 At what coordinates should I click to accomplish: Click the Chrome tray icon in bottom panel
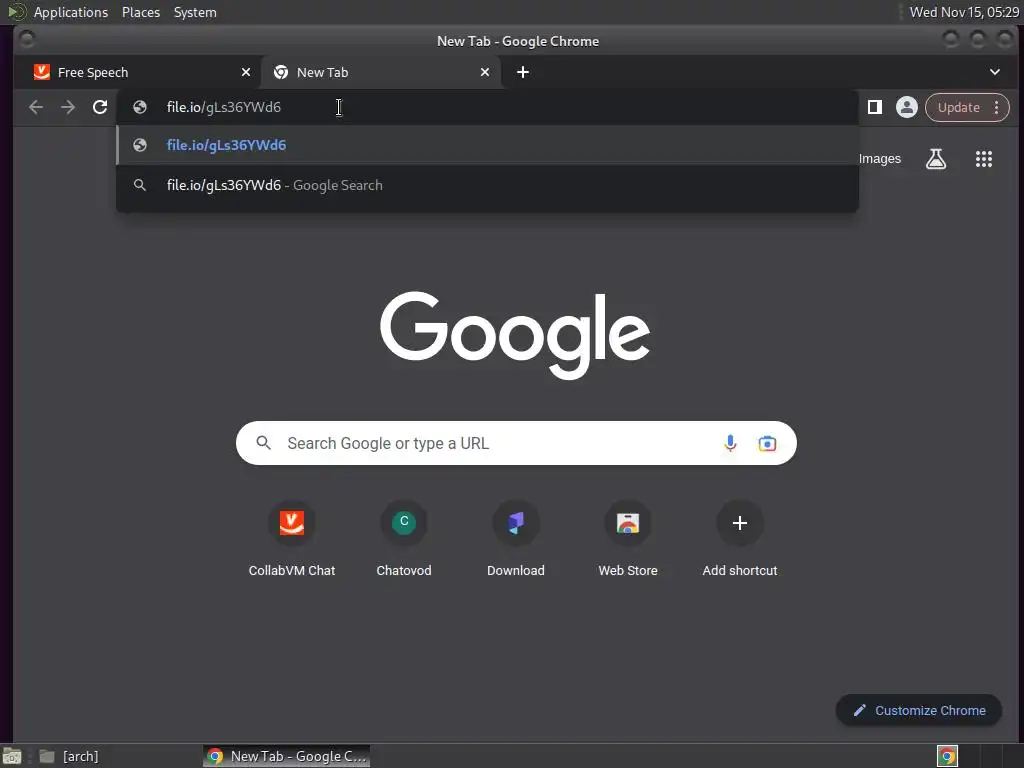point(947,756)
